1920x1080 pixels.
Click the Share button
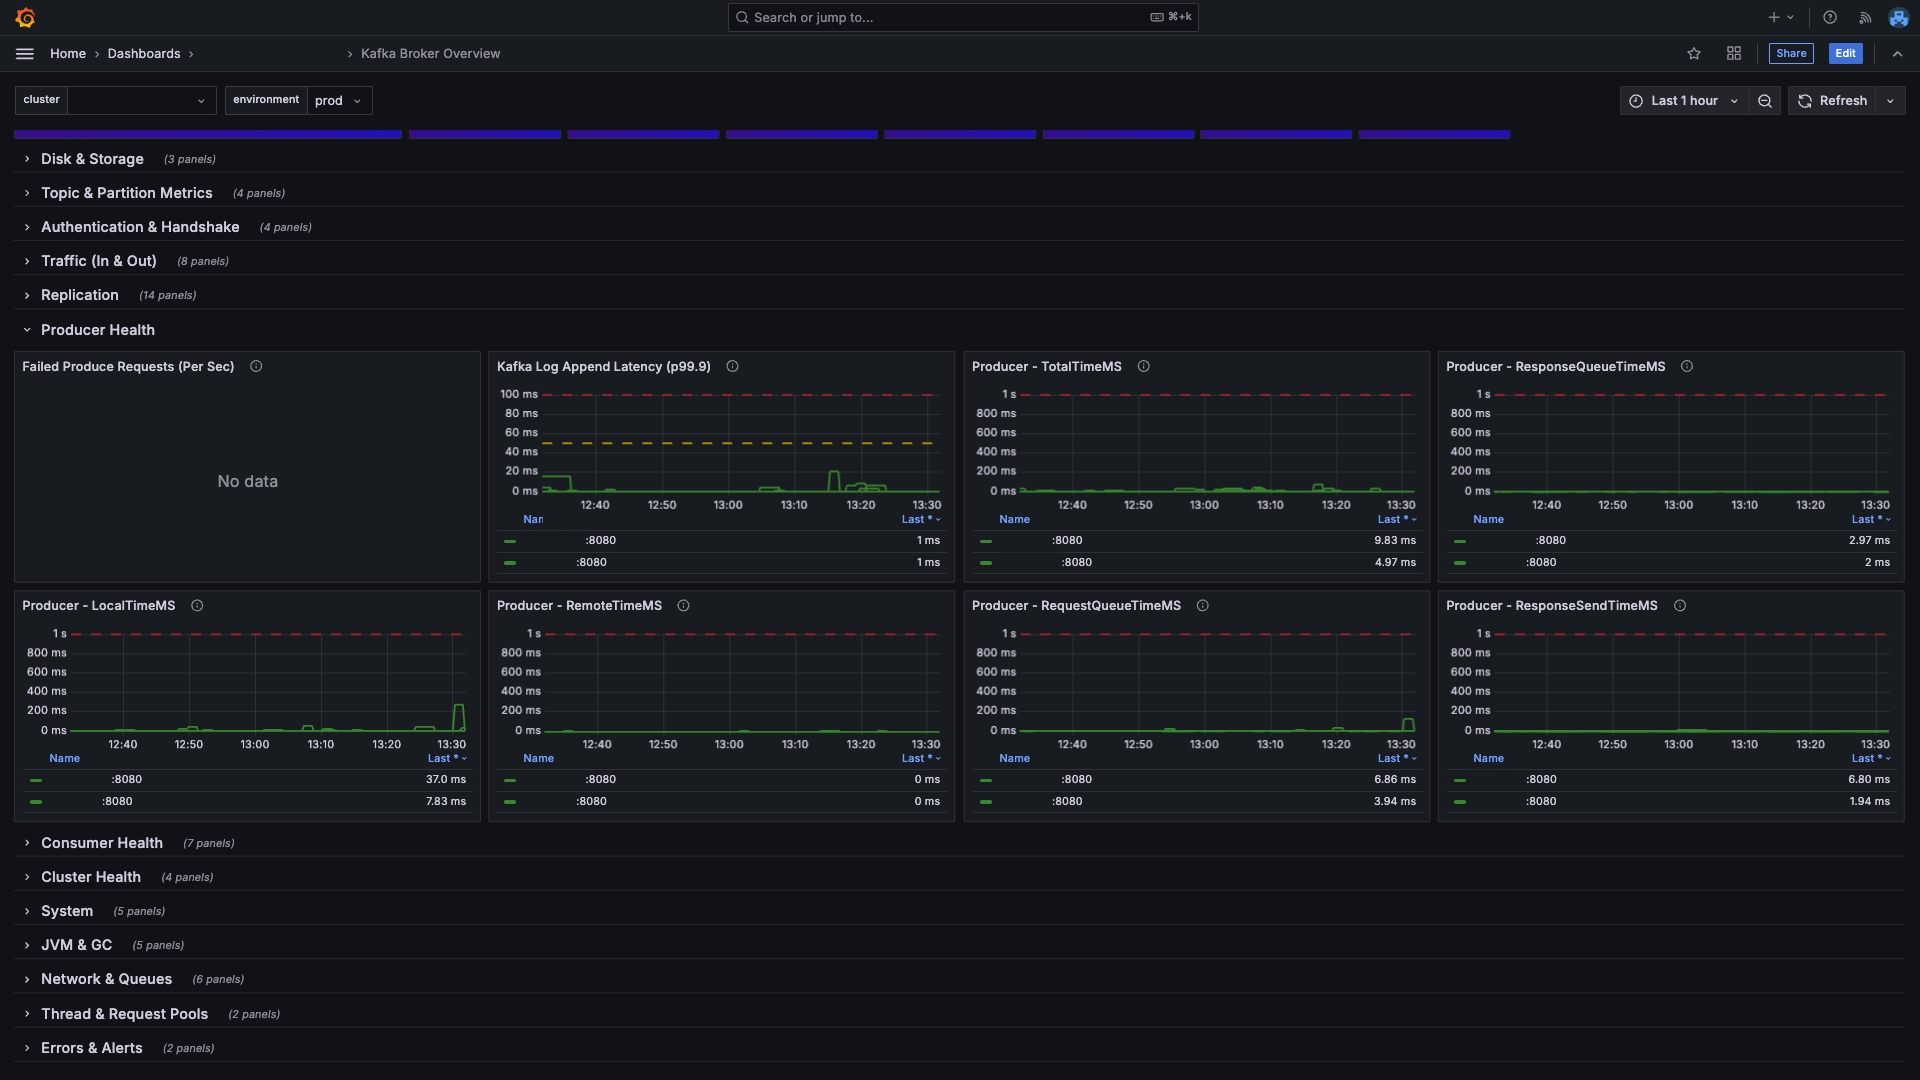pos(1791,54)
